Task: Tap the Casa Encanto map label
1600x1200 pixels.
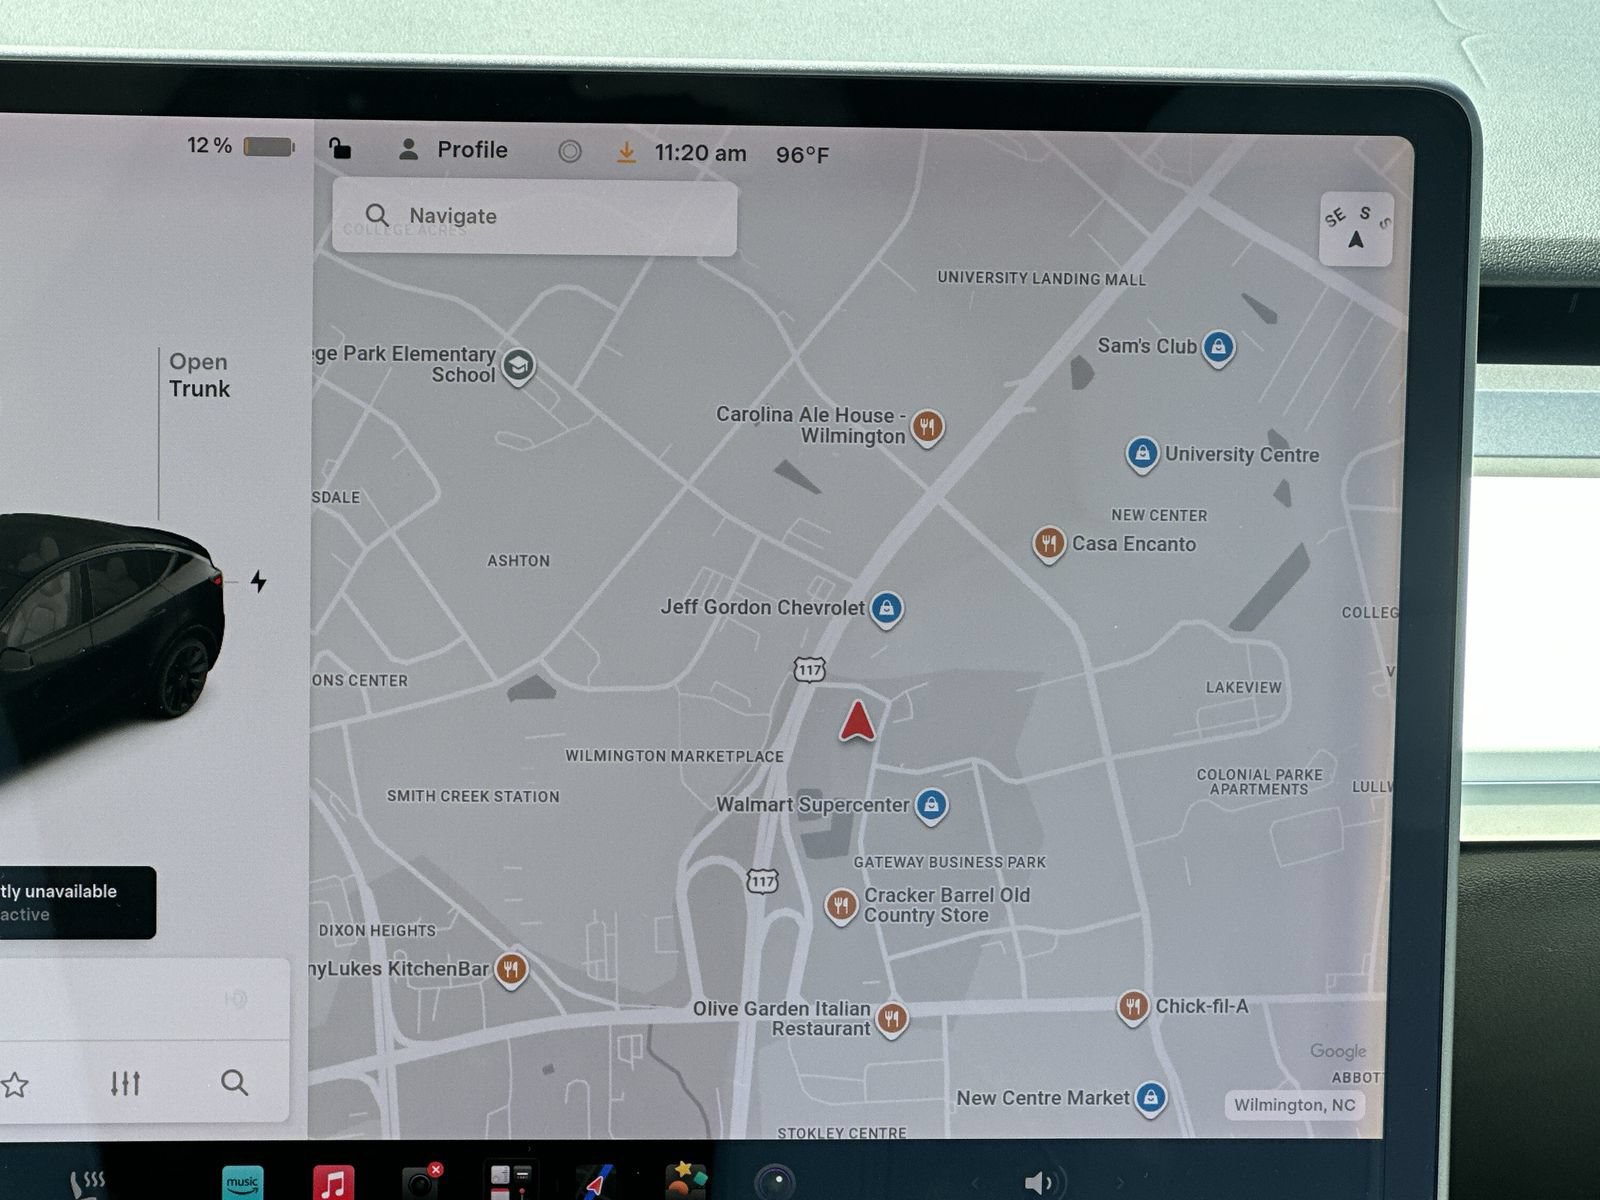Action: click(x=1134, y=544)
